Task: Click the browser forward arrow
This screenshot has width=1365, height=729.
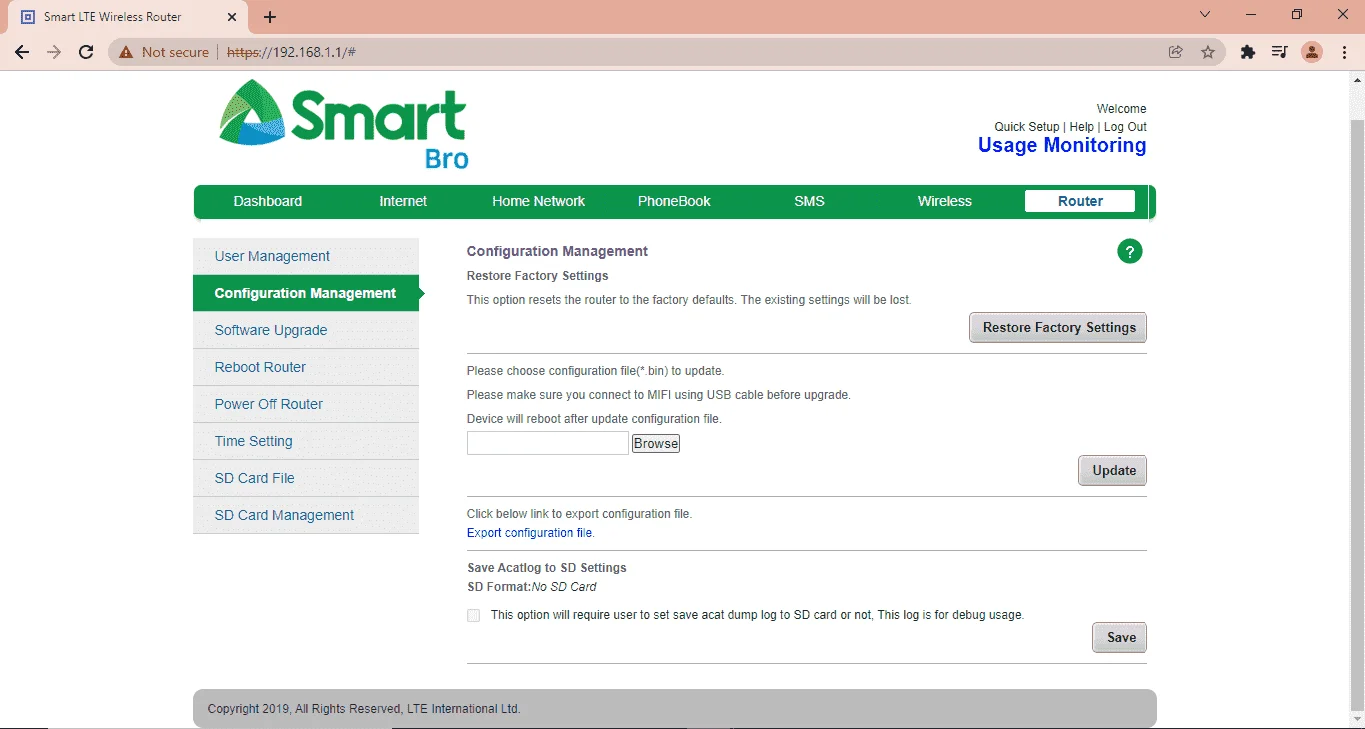Action: 54,52
